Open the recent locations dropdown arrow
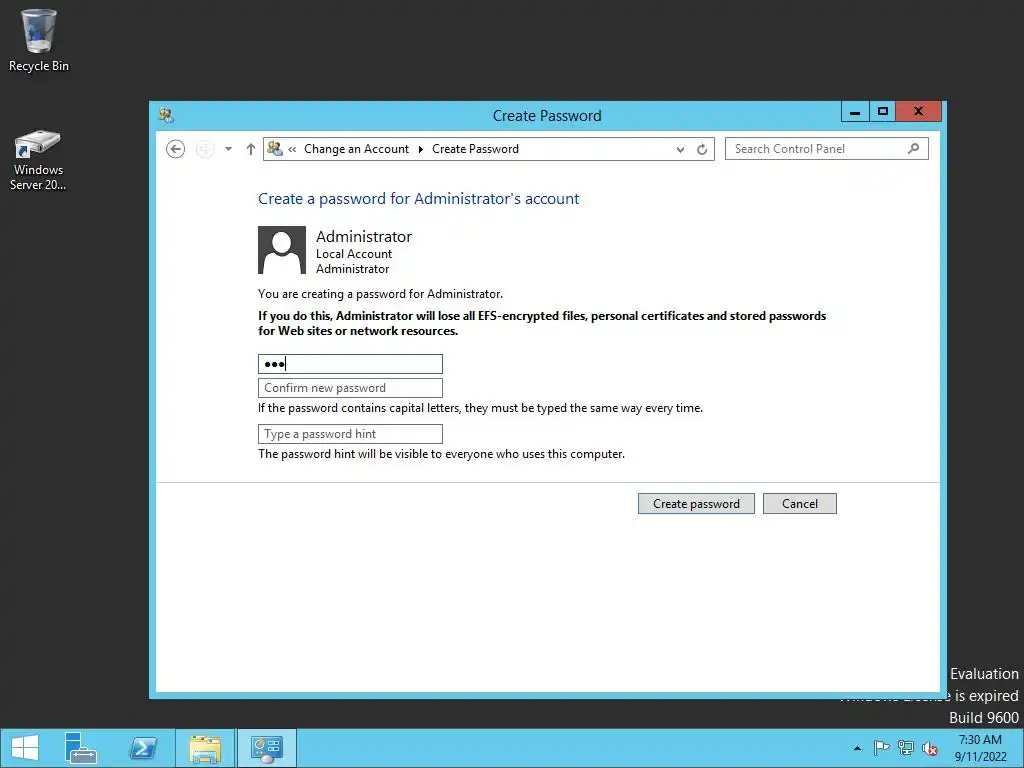This screenshot has height=768, width=1024. point(228,149)
